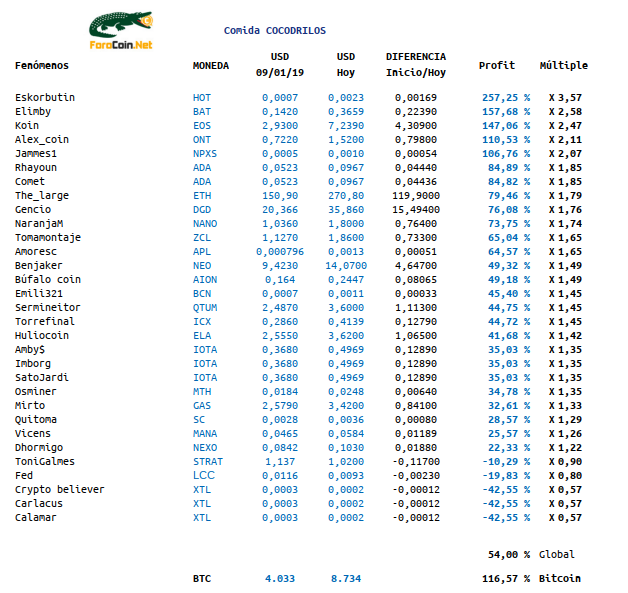Image resolution: width=628 pixels, height=593 pixels.
Task: Click the 'NPXS' coin cell
Action: [x=205, y=154]
